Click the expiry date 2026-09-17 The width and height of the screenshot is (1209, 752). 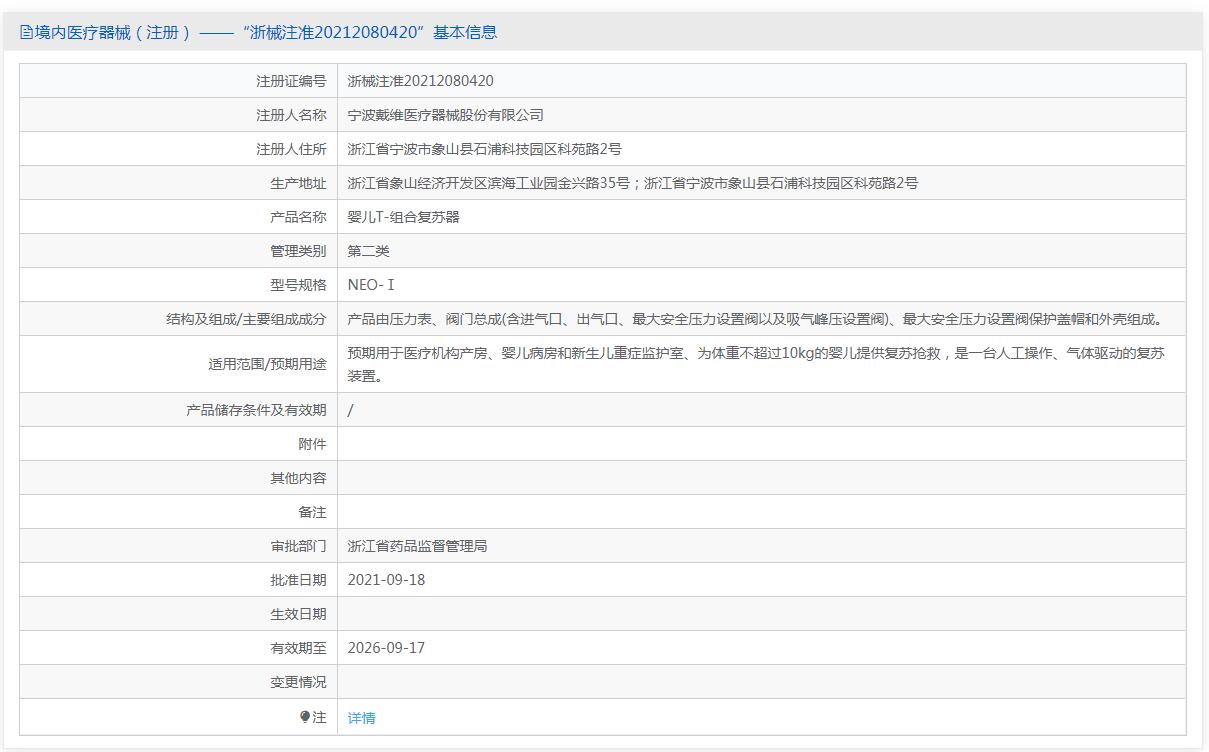coord(386,648)
